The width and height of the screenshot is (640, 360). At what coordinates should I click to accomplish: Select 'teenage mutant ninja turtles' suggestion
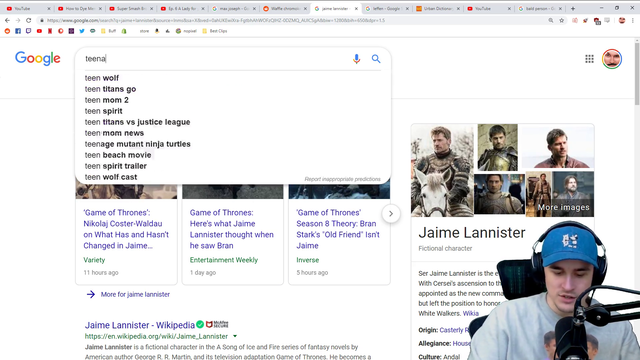pos(233,144)
